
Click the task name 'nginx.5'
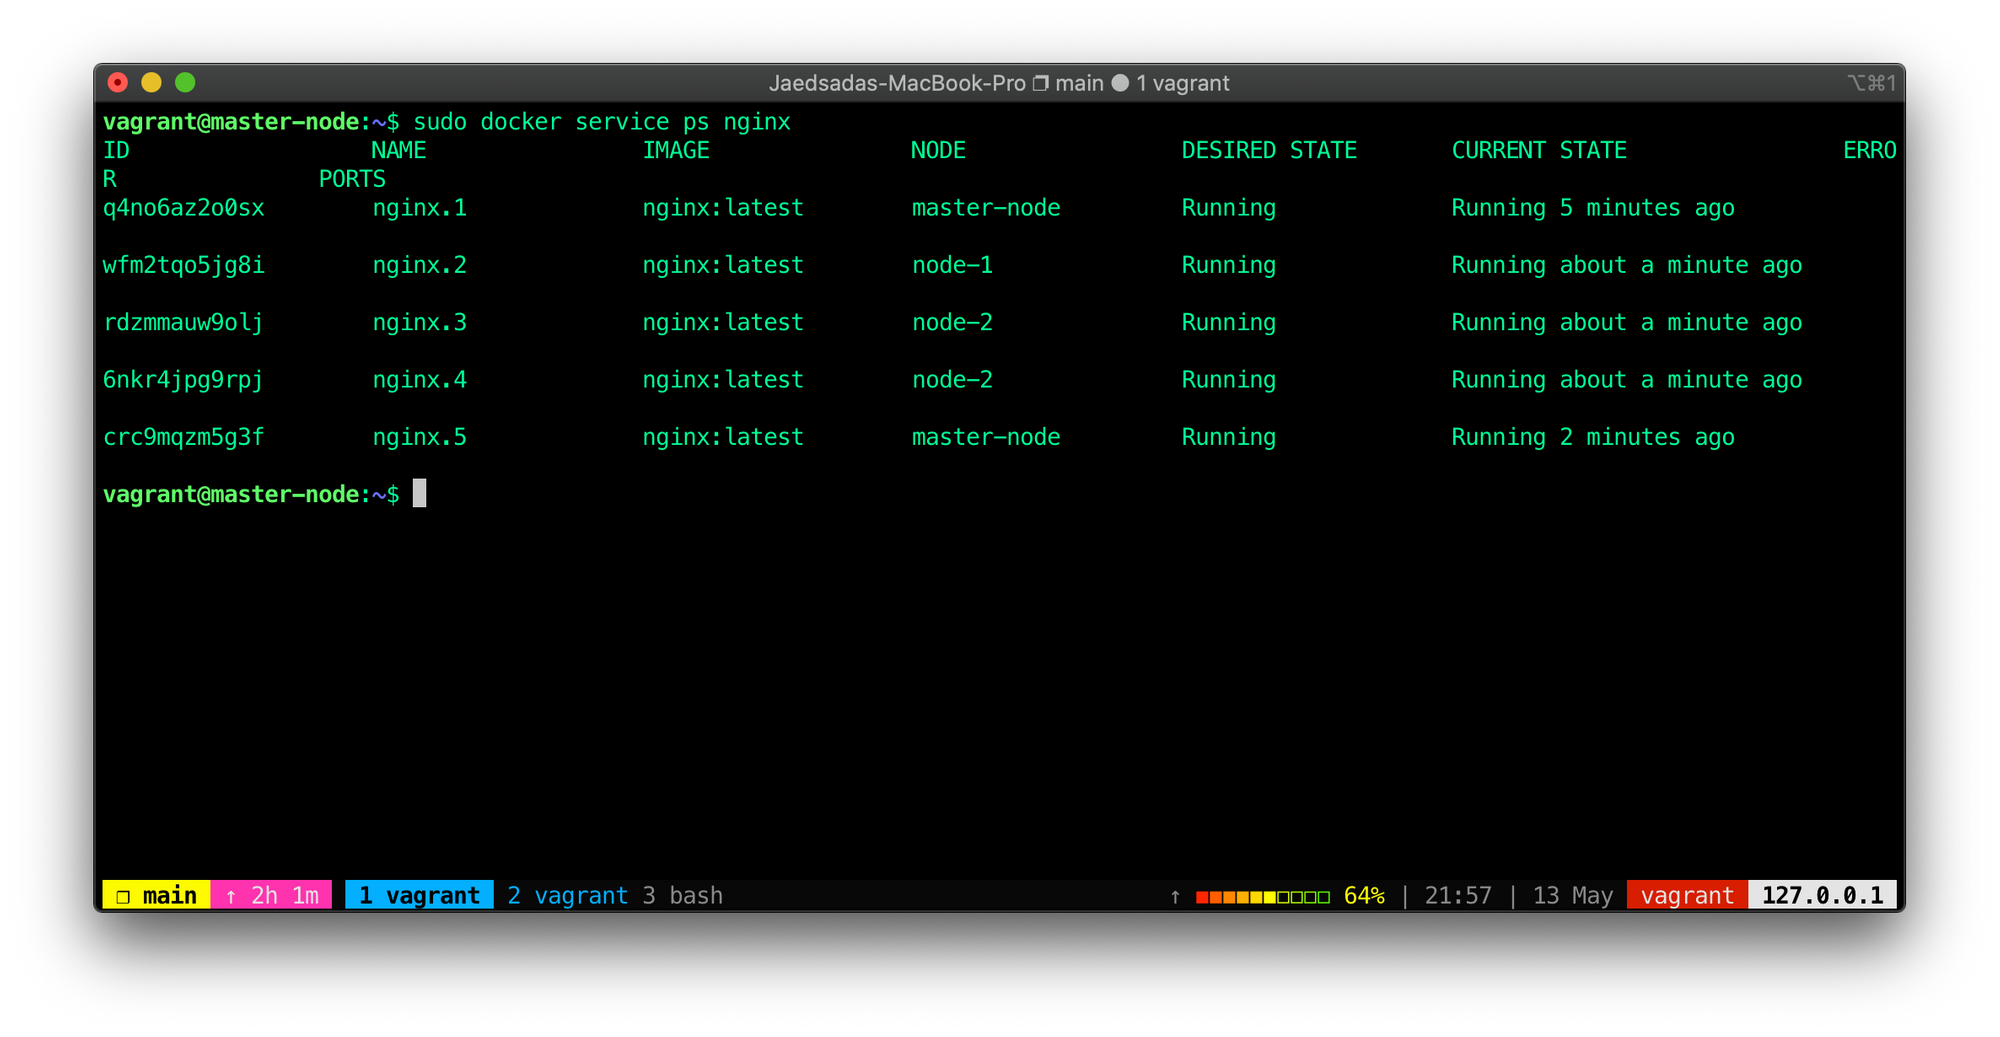point(419,437)
